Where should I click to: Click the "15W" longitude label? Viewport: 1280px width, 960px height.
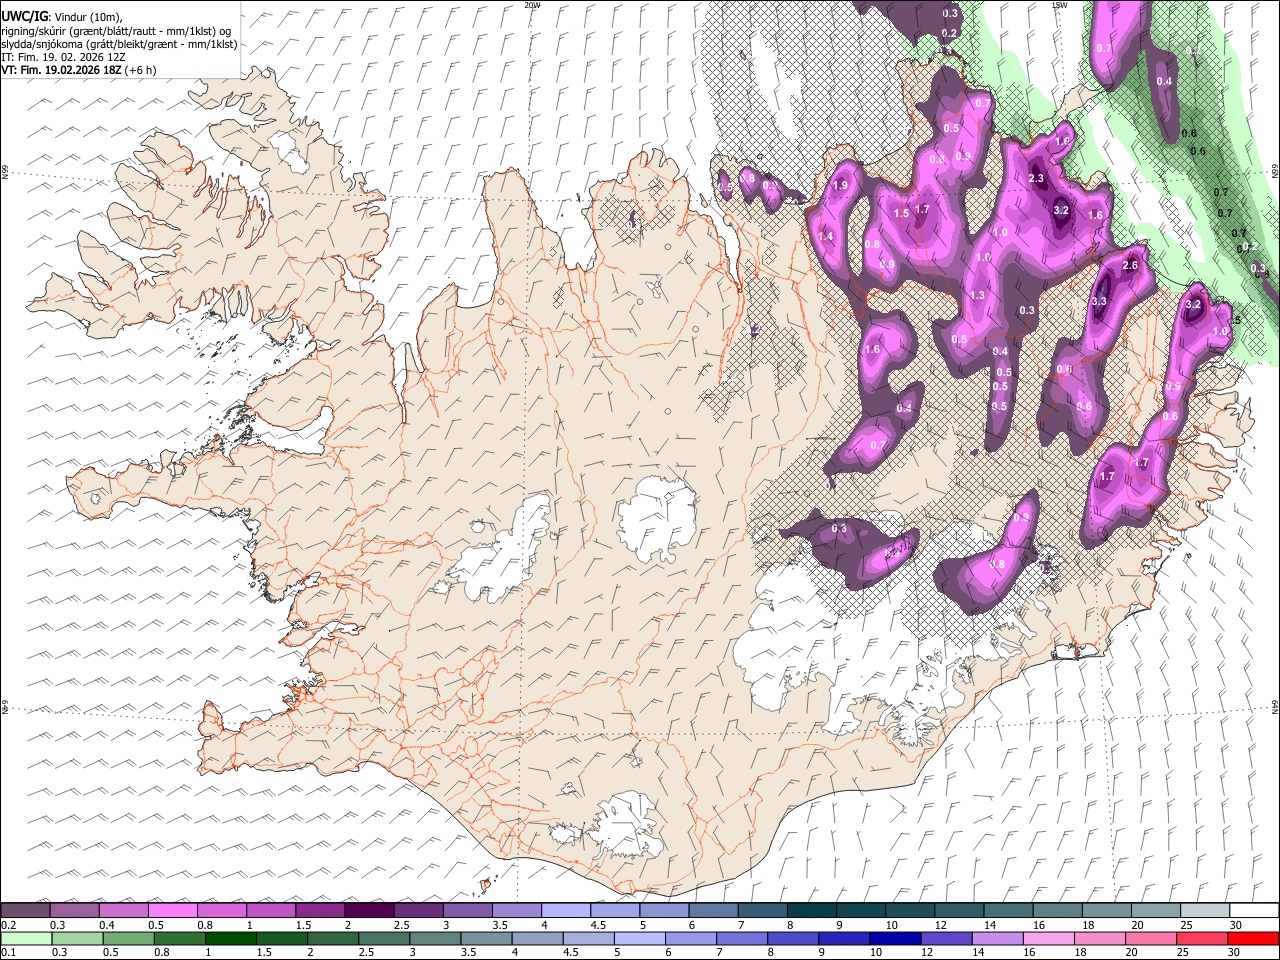tap(1059, 5)
